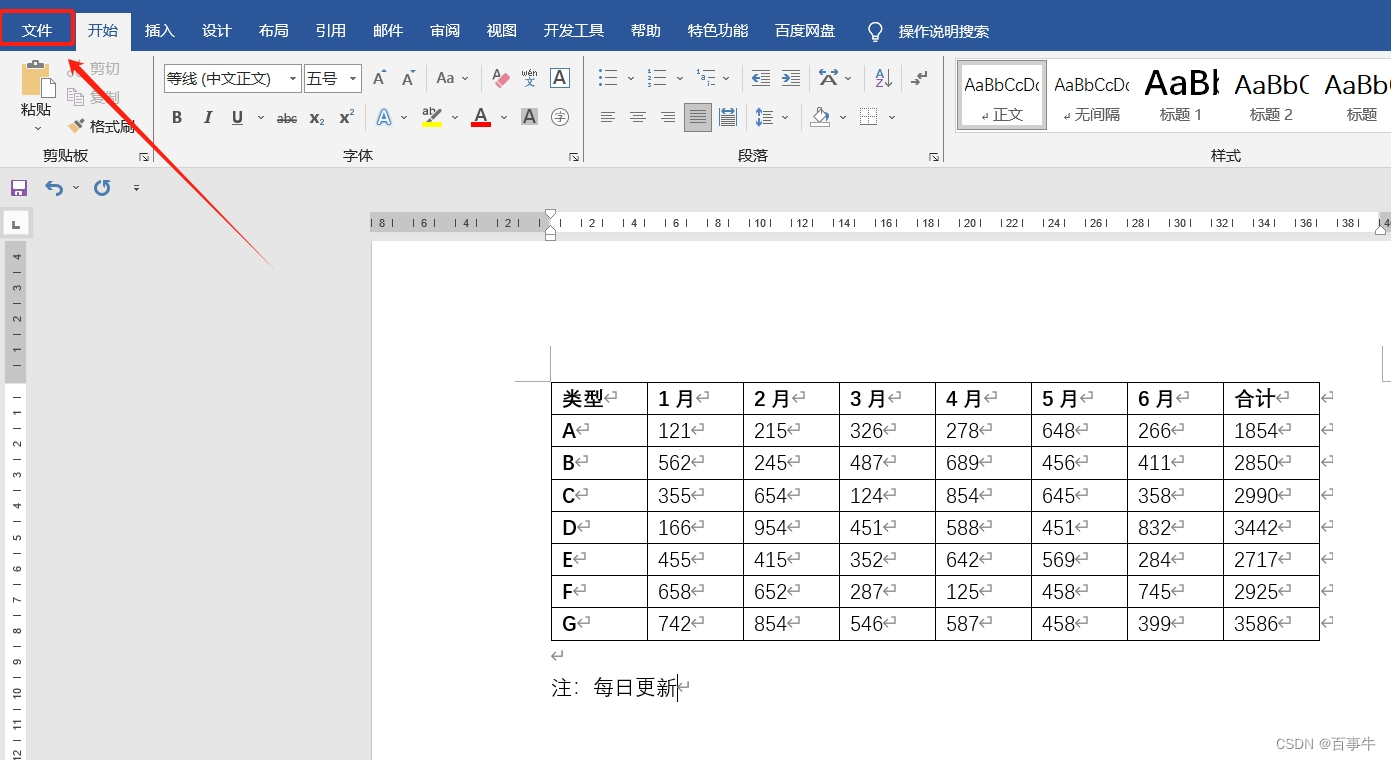Open the customize quick access toolbar dropdown
Screen dimensions: 1391x760
(x=136, y=188)
